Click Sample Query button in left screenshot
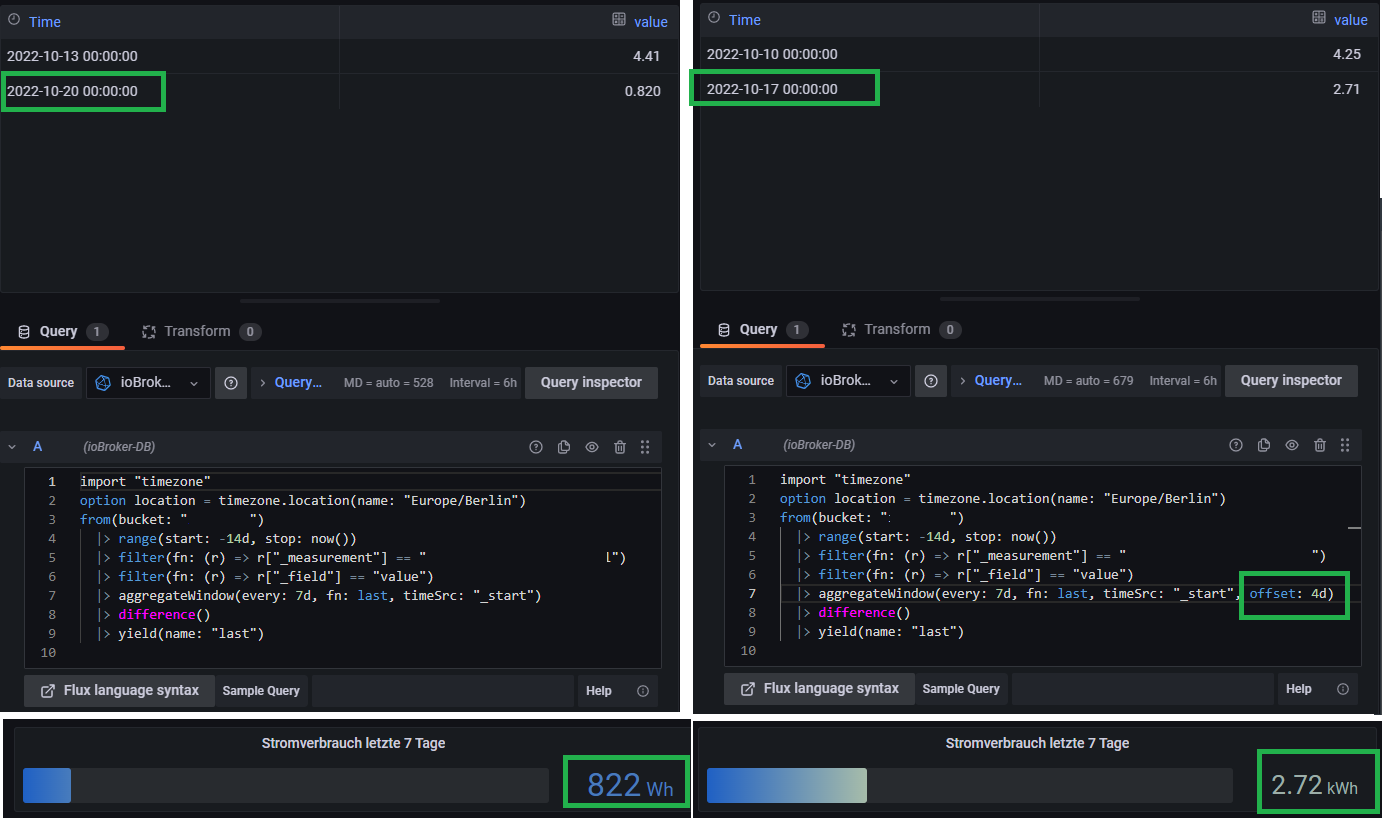The height and width of the screenshot is (818, 1382). coord(261,691)
